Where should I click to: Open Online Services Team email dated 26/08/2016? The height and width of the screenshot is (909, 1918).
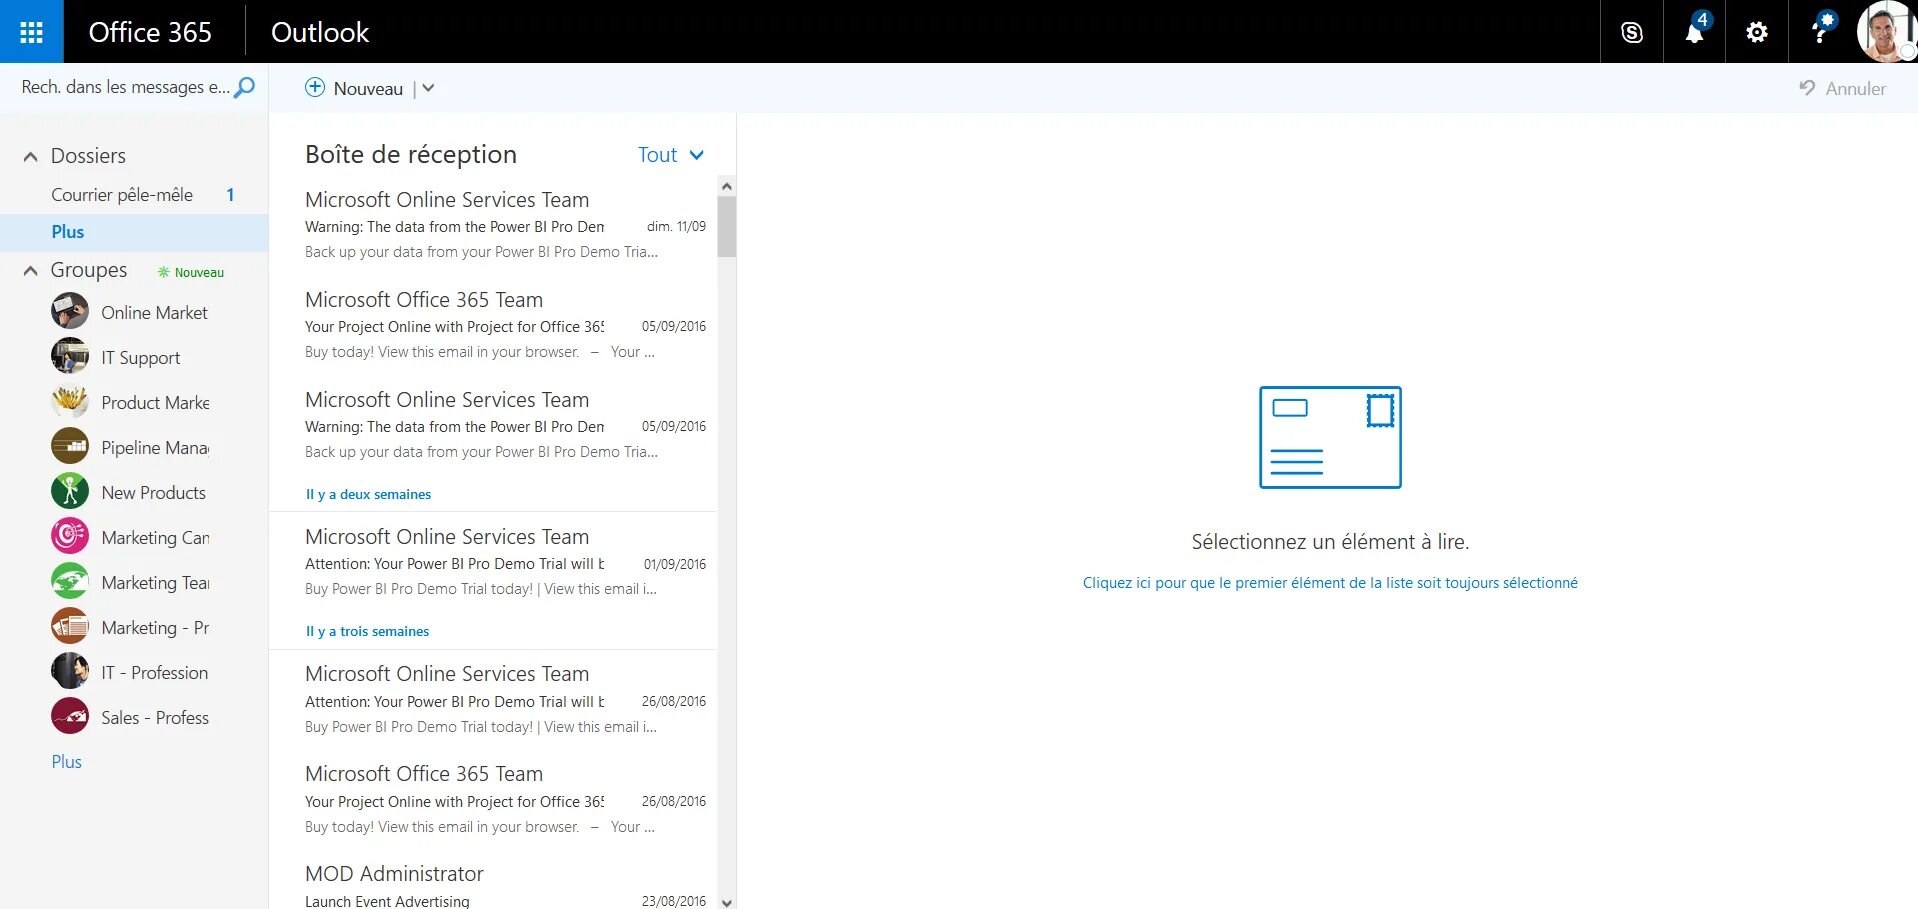coord(493,700)
